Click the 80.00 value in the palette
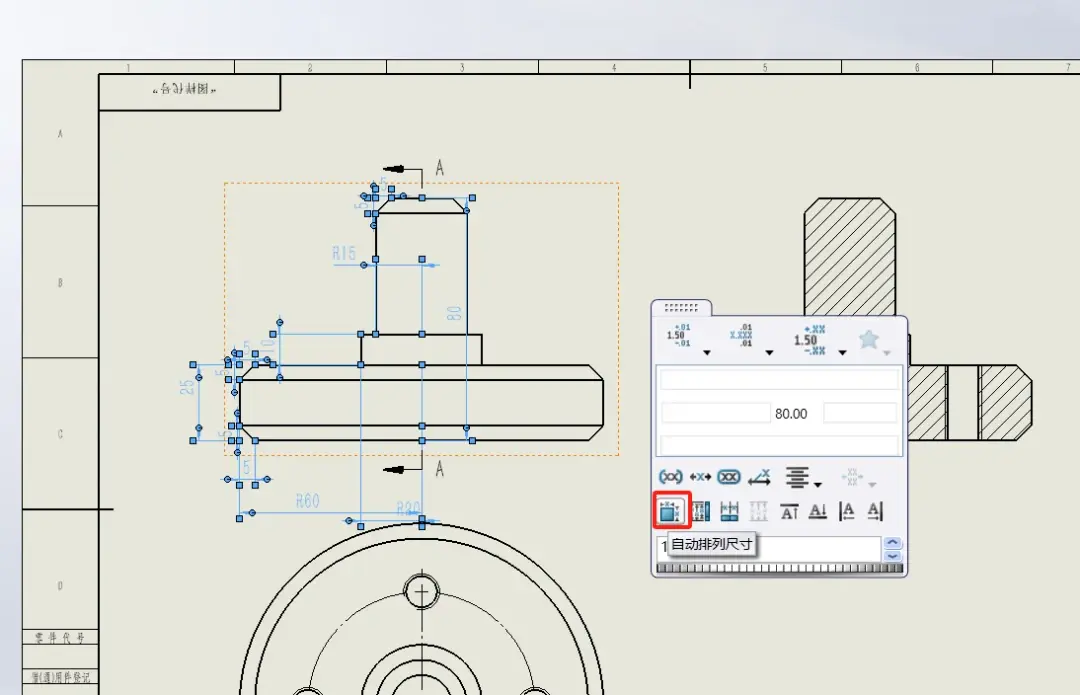The height and width of the screenshot is (695, 1080). click(791, 414)
